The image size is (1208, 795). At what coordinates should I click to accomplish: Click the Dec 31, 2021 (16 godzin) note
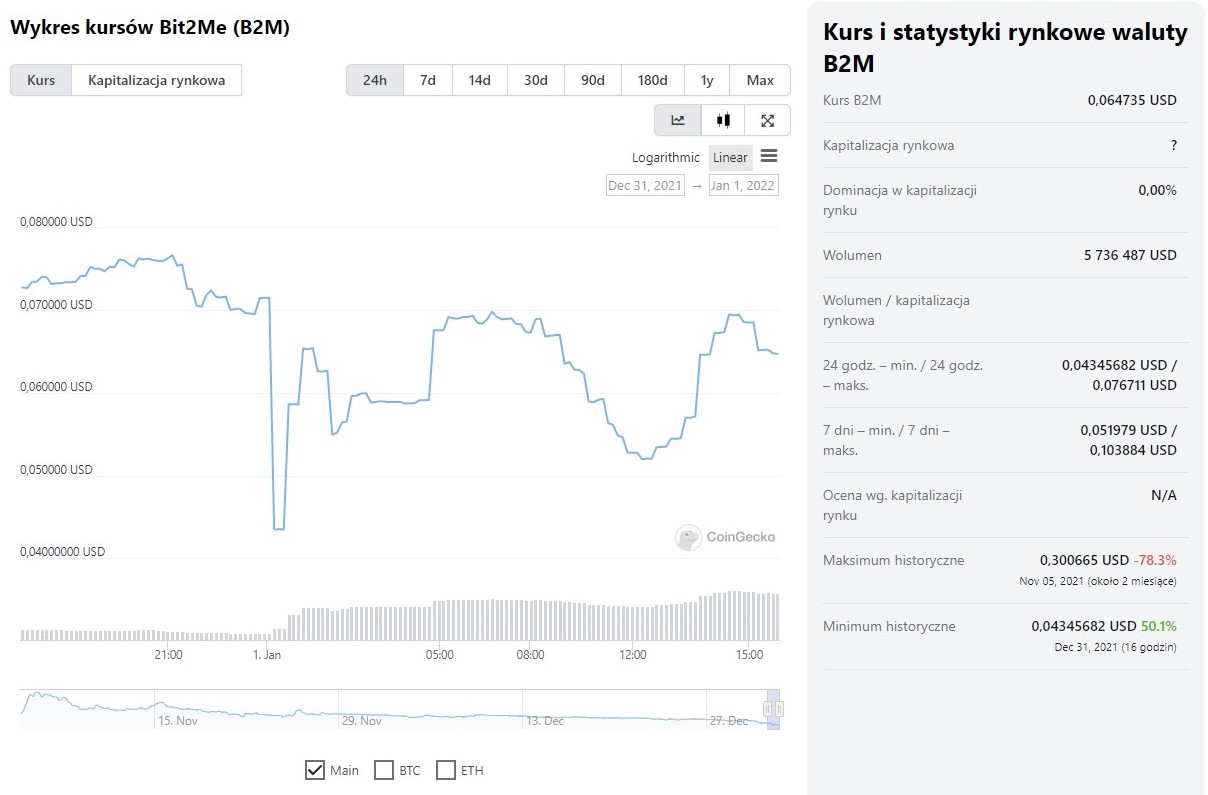pyautogui.click(x=1116, y=647)
